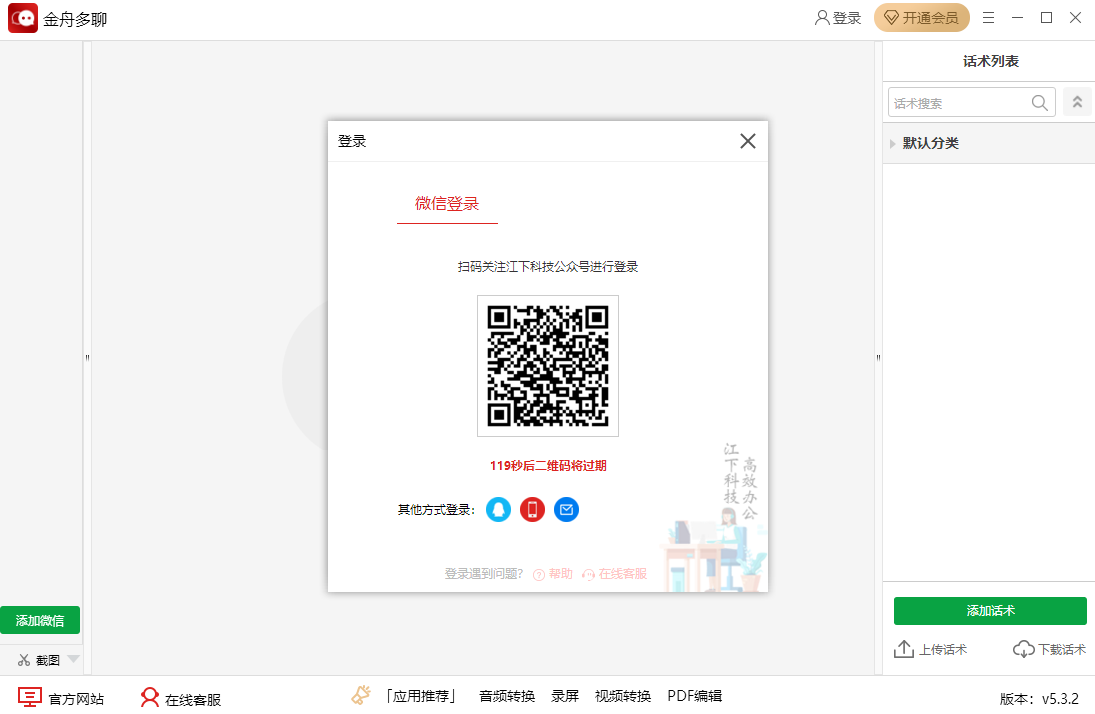The image size is (1095, 714).
Task: Click the 开通会员 VIP button
Action: [x=921, y=18]
